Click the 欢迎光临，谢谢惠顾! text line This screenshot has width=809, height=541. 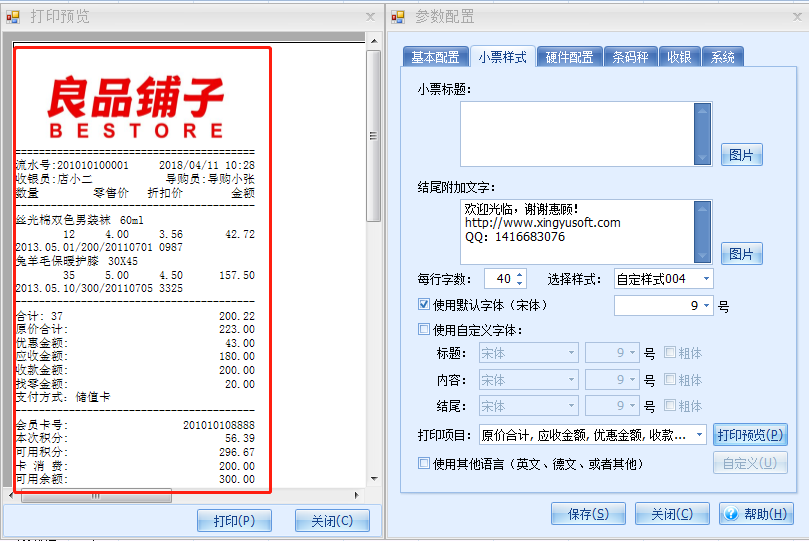(521, 209)
